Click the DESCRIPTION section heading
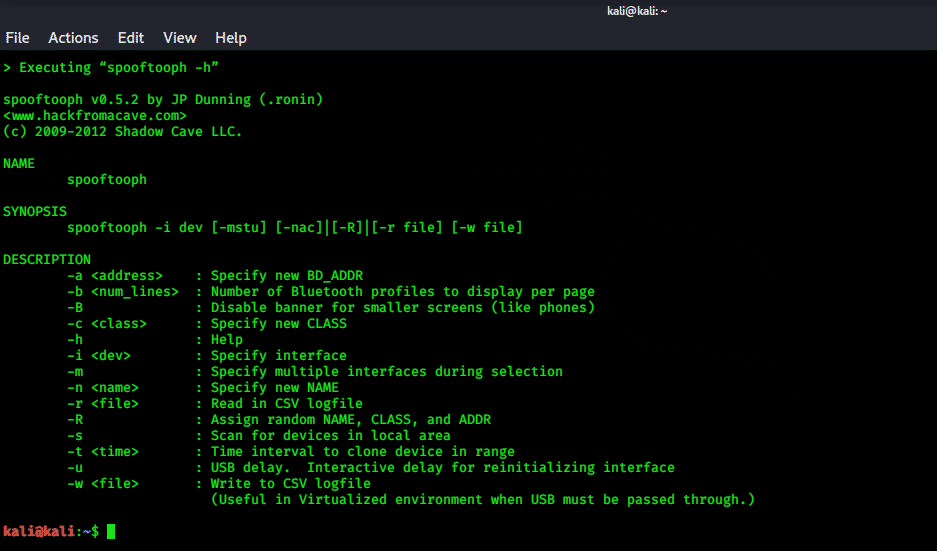 47,260
